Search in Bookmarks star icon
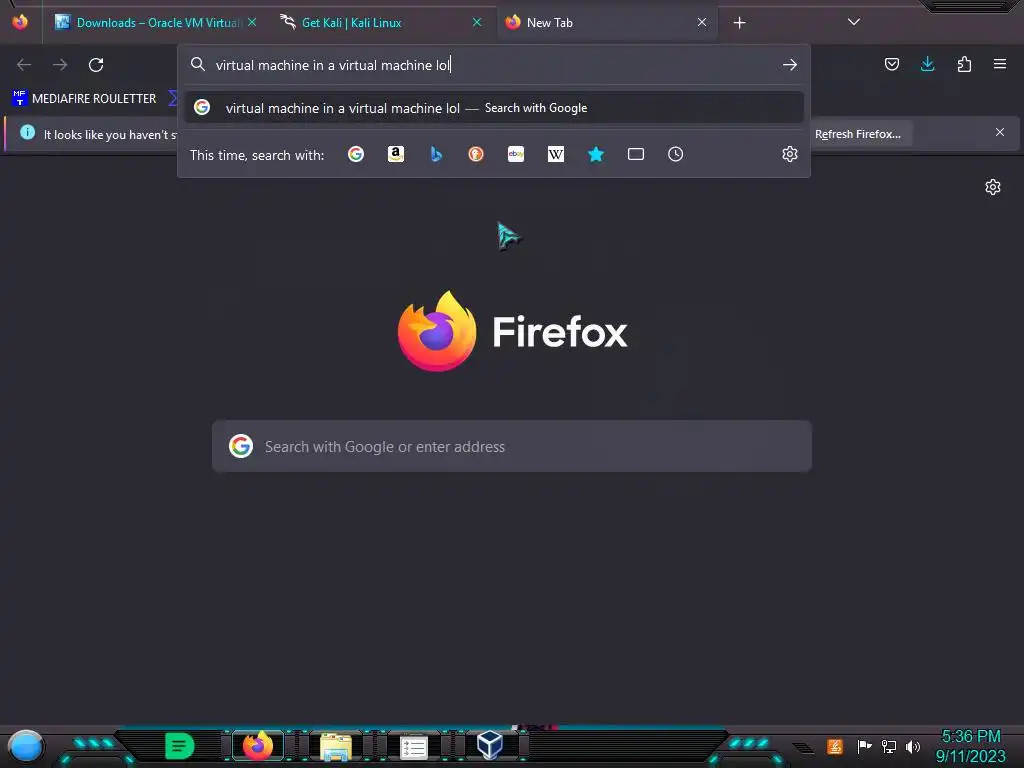The width and height of the screenshot is (1024, 768). [x=596, y=154]
